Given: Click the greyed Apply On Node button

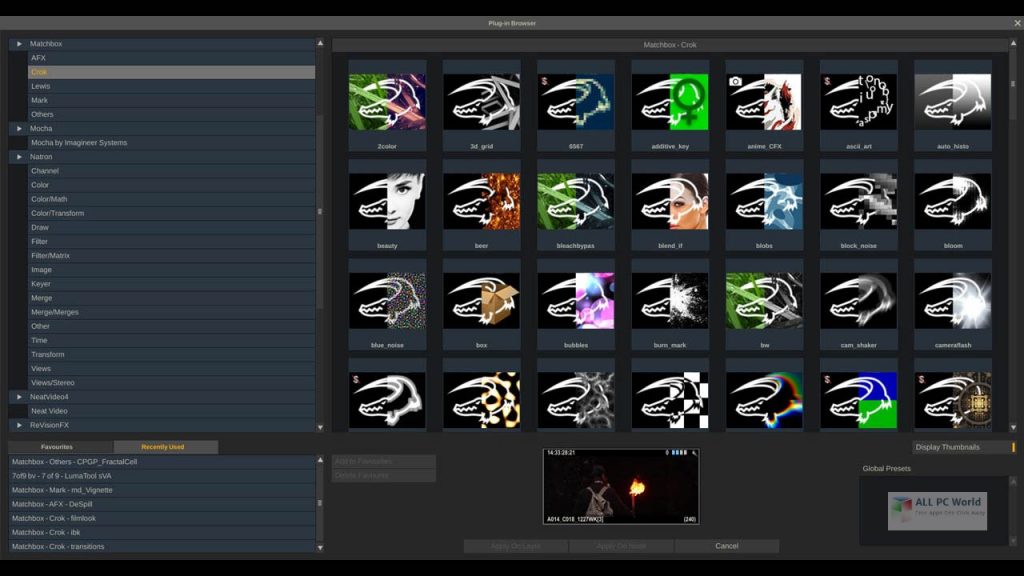Looking at the screenshot, I should pyautogui.click(x=621, y=546).
